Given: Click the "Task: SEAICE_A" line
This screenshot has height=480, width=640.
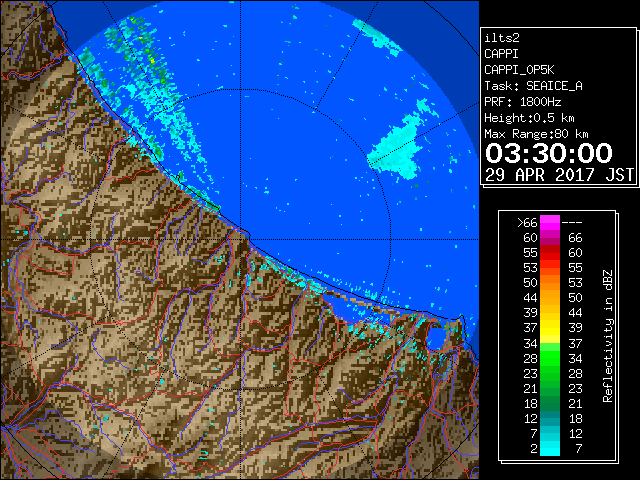Looking at the screenshot, I should click(533, 86).
